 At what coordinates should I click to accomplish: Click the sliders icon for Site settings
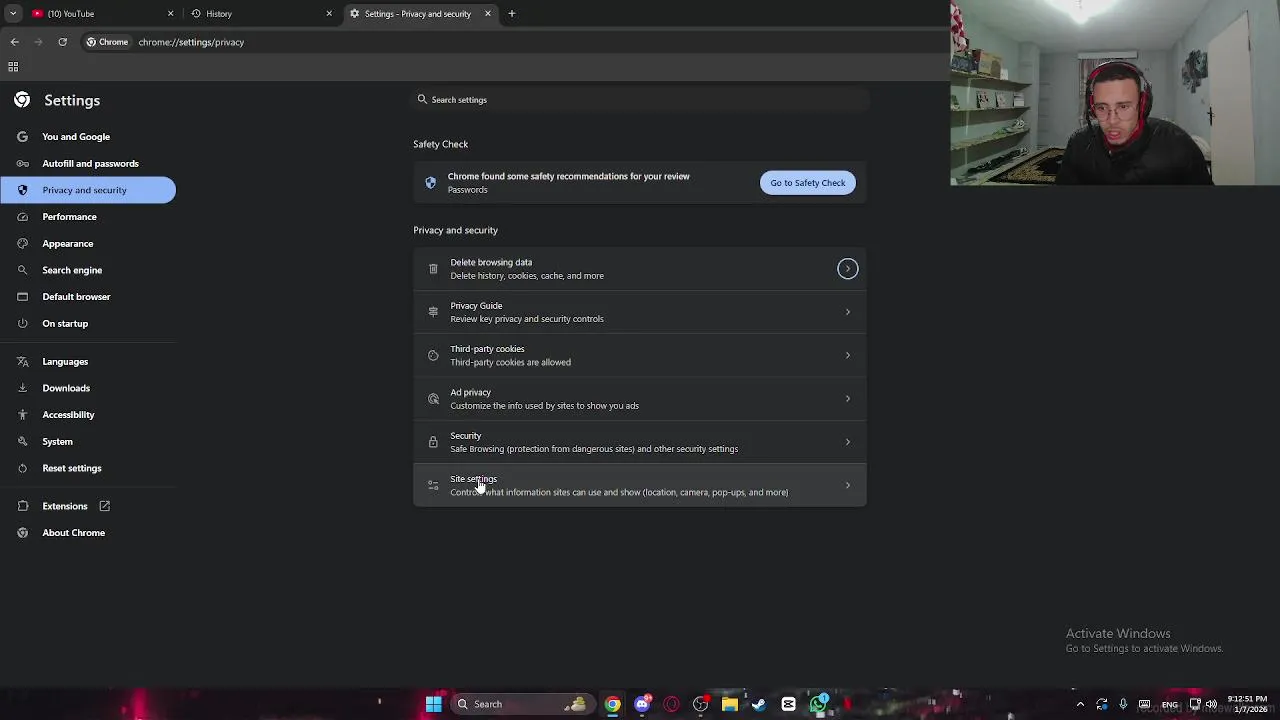[x=433, y=485]
